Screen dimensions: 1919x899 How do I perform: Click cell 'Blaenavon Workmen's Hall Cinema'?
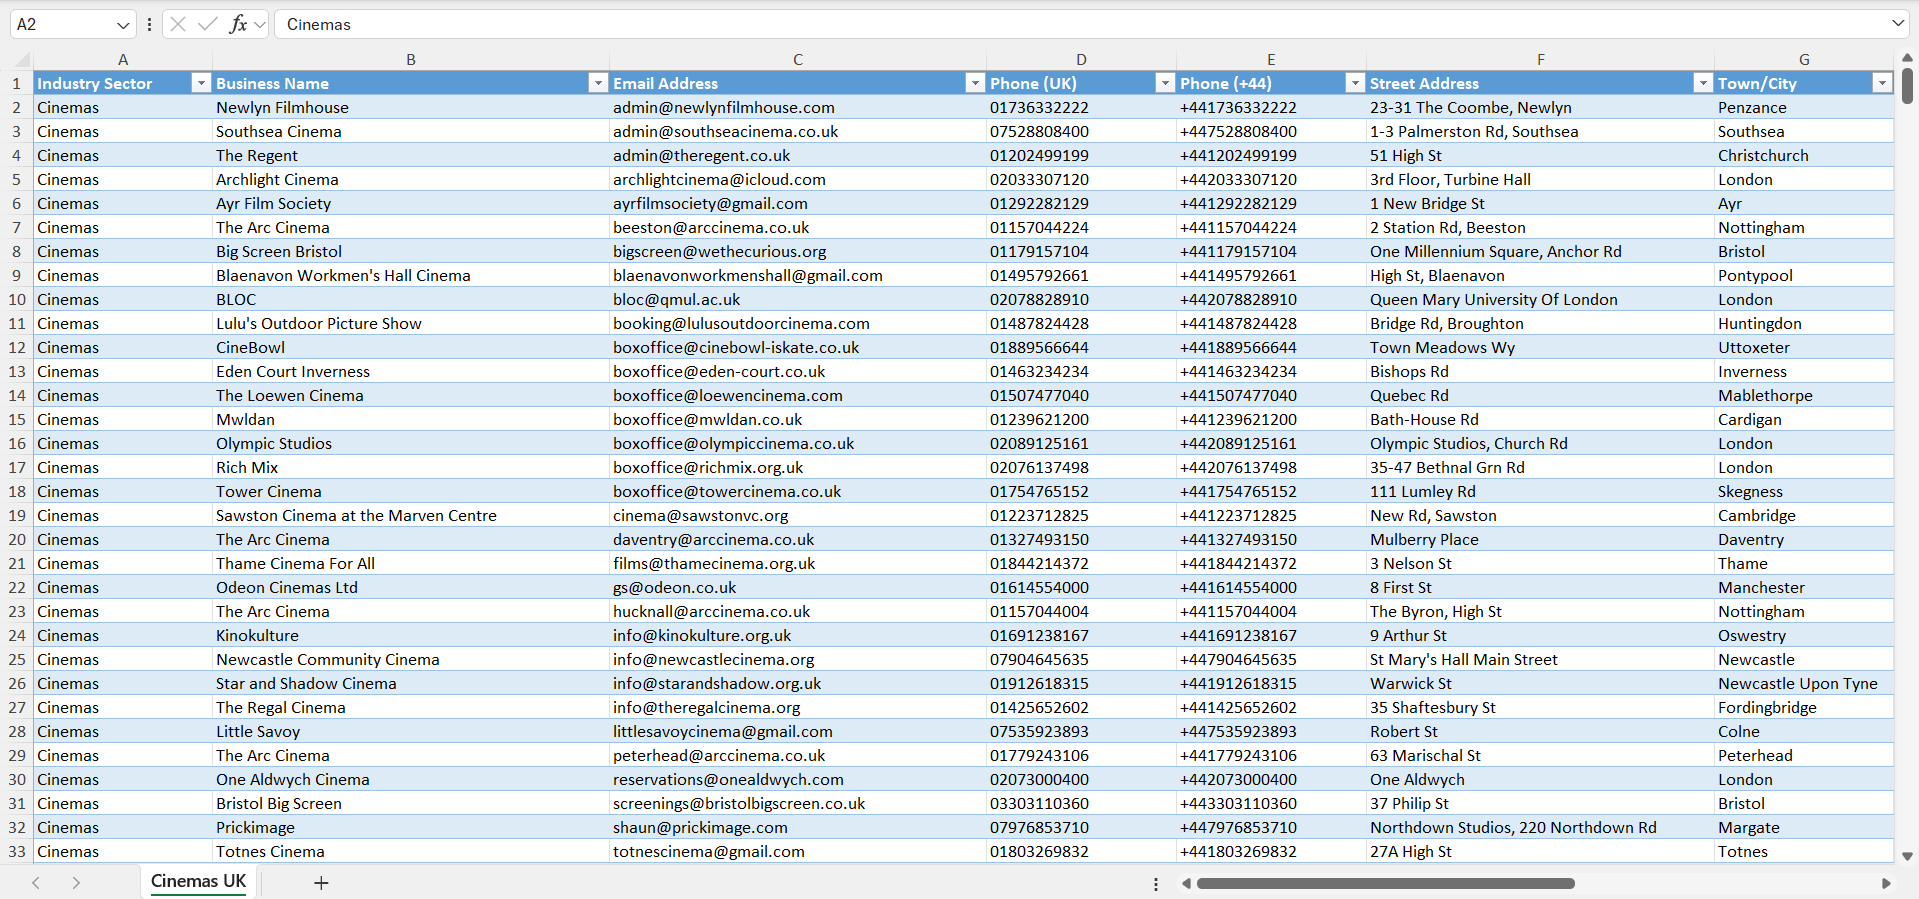[x=411, y=275]
